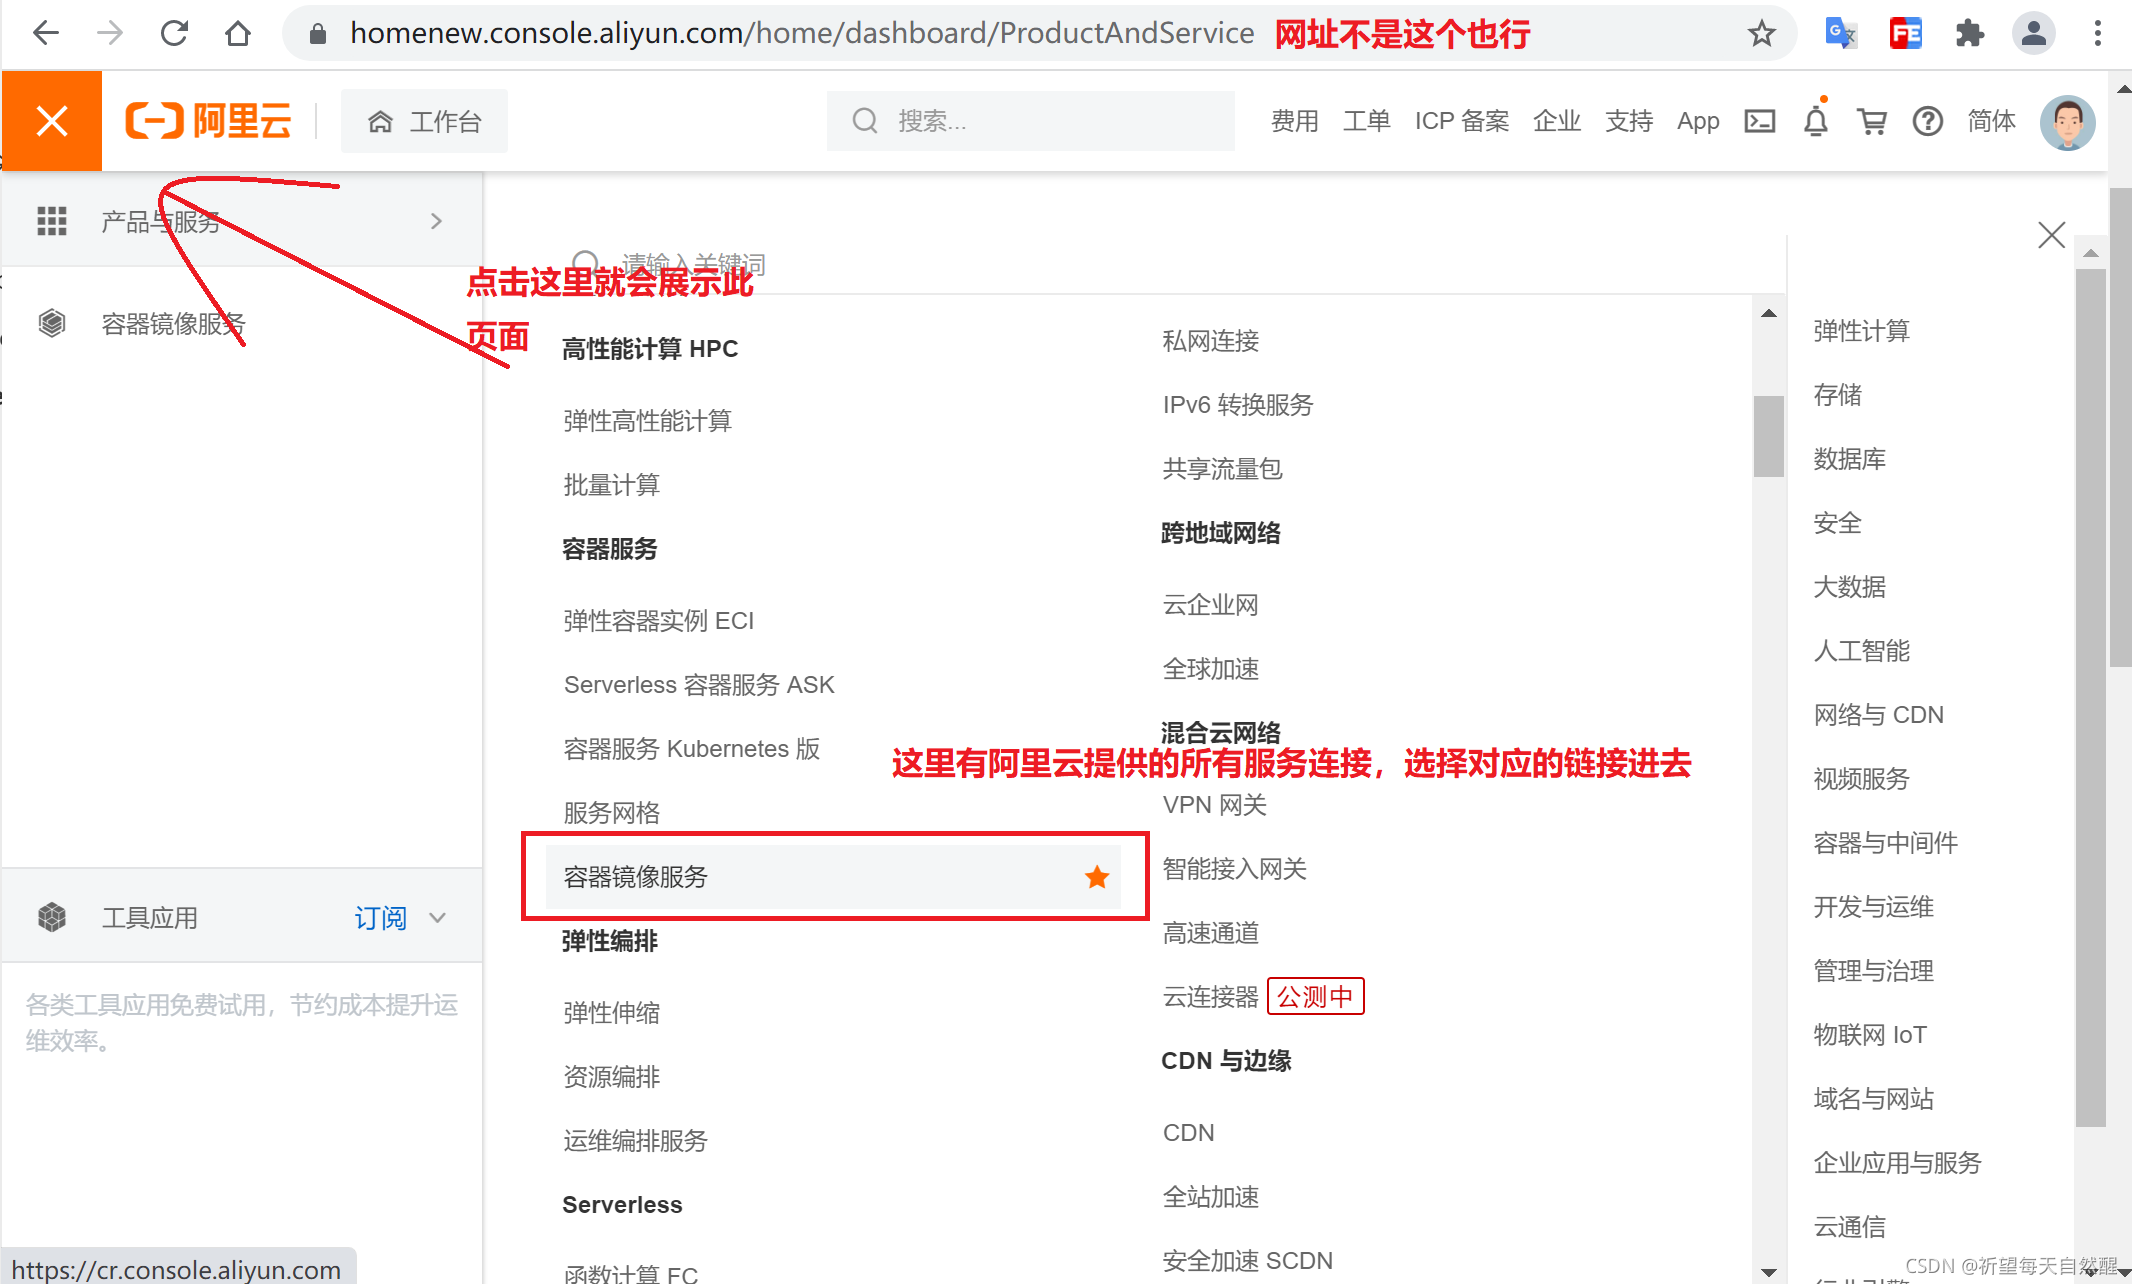Close the products panel with the X
The width and height of the screenshot is (2132, 1284).
[x=2051, y=235]
